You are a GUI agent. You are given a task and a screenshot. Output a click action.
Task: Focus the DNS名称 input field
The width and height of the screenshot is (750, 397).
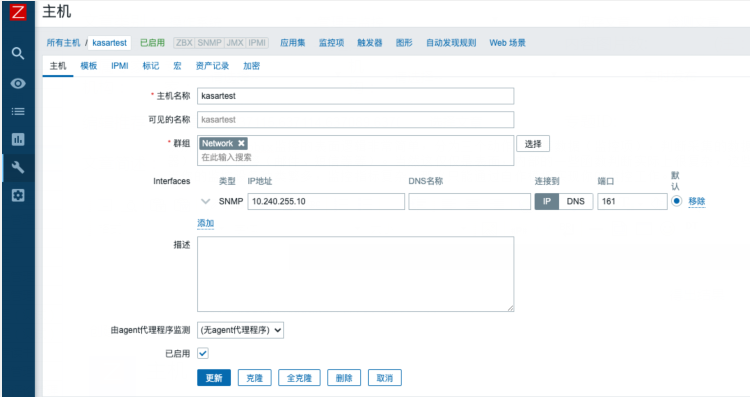pyautogui.click(x=470, y=201)
